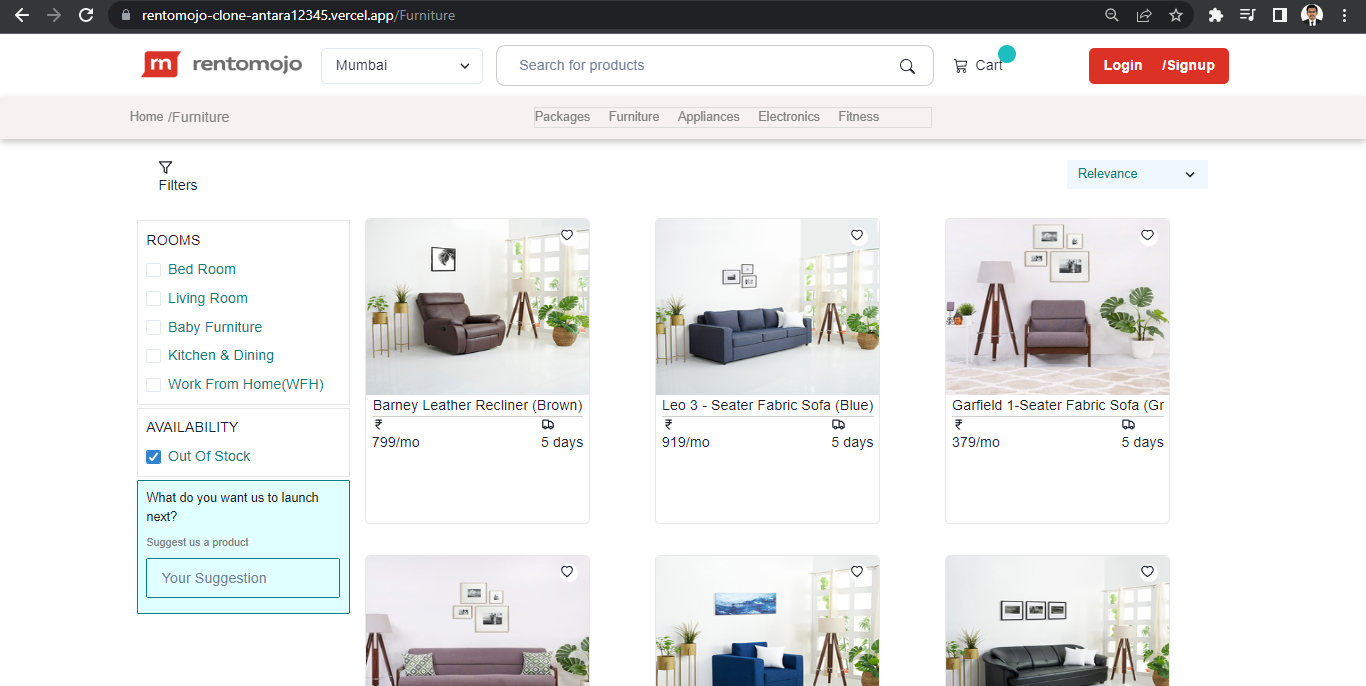
Task: Click the Login /Signup button
Action: pos(1159,66)
